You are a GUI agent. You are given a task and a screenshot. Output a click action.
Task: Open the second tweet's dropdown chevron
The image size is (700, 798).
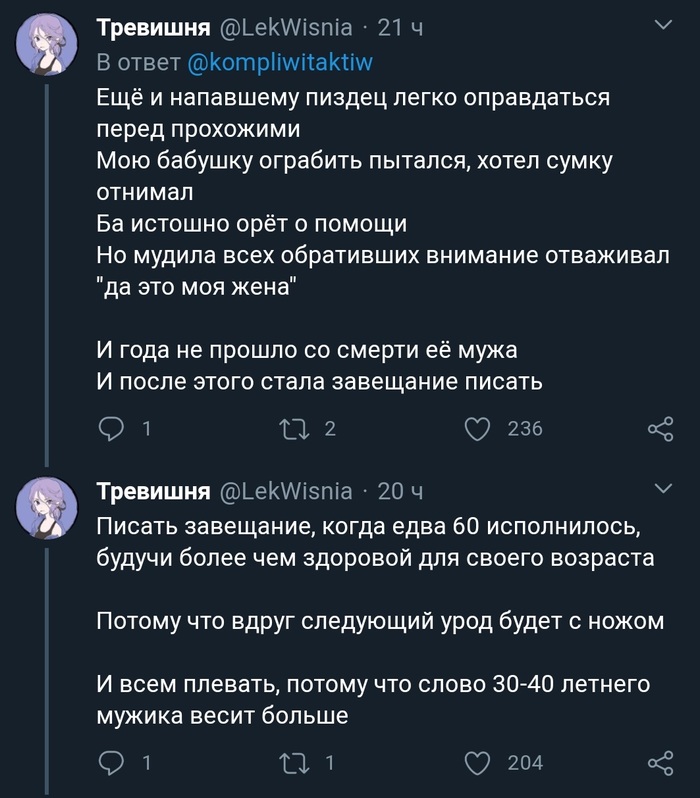(x=662, y=488)
